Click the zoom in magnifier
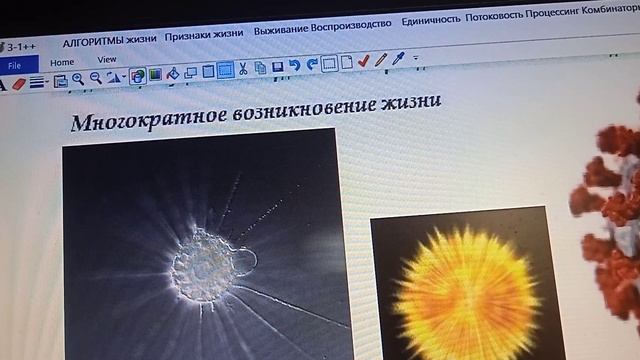The image size is (640, 360). [x=78, y=79]
